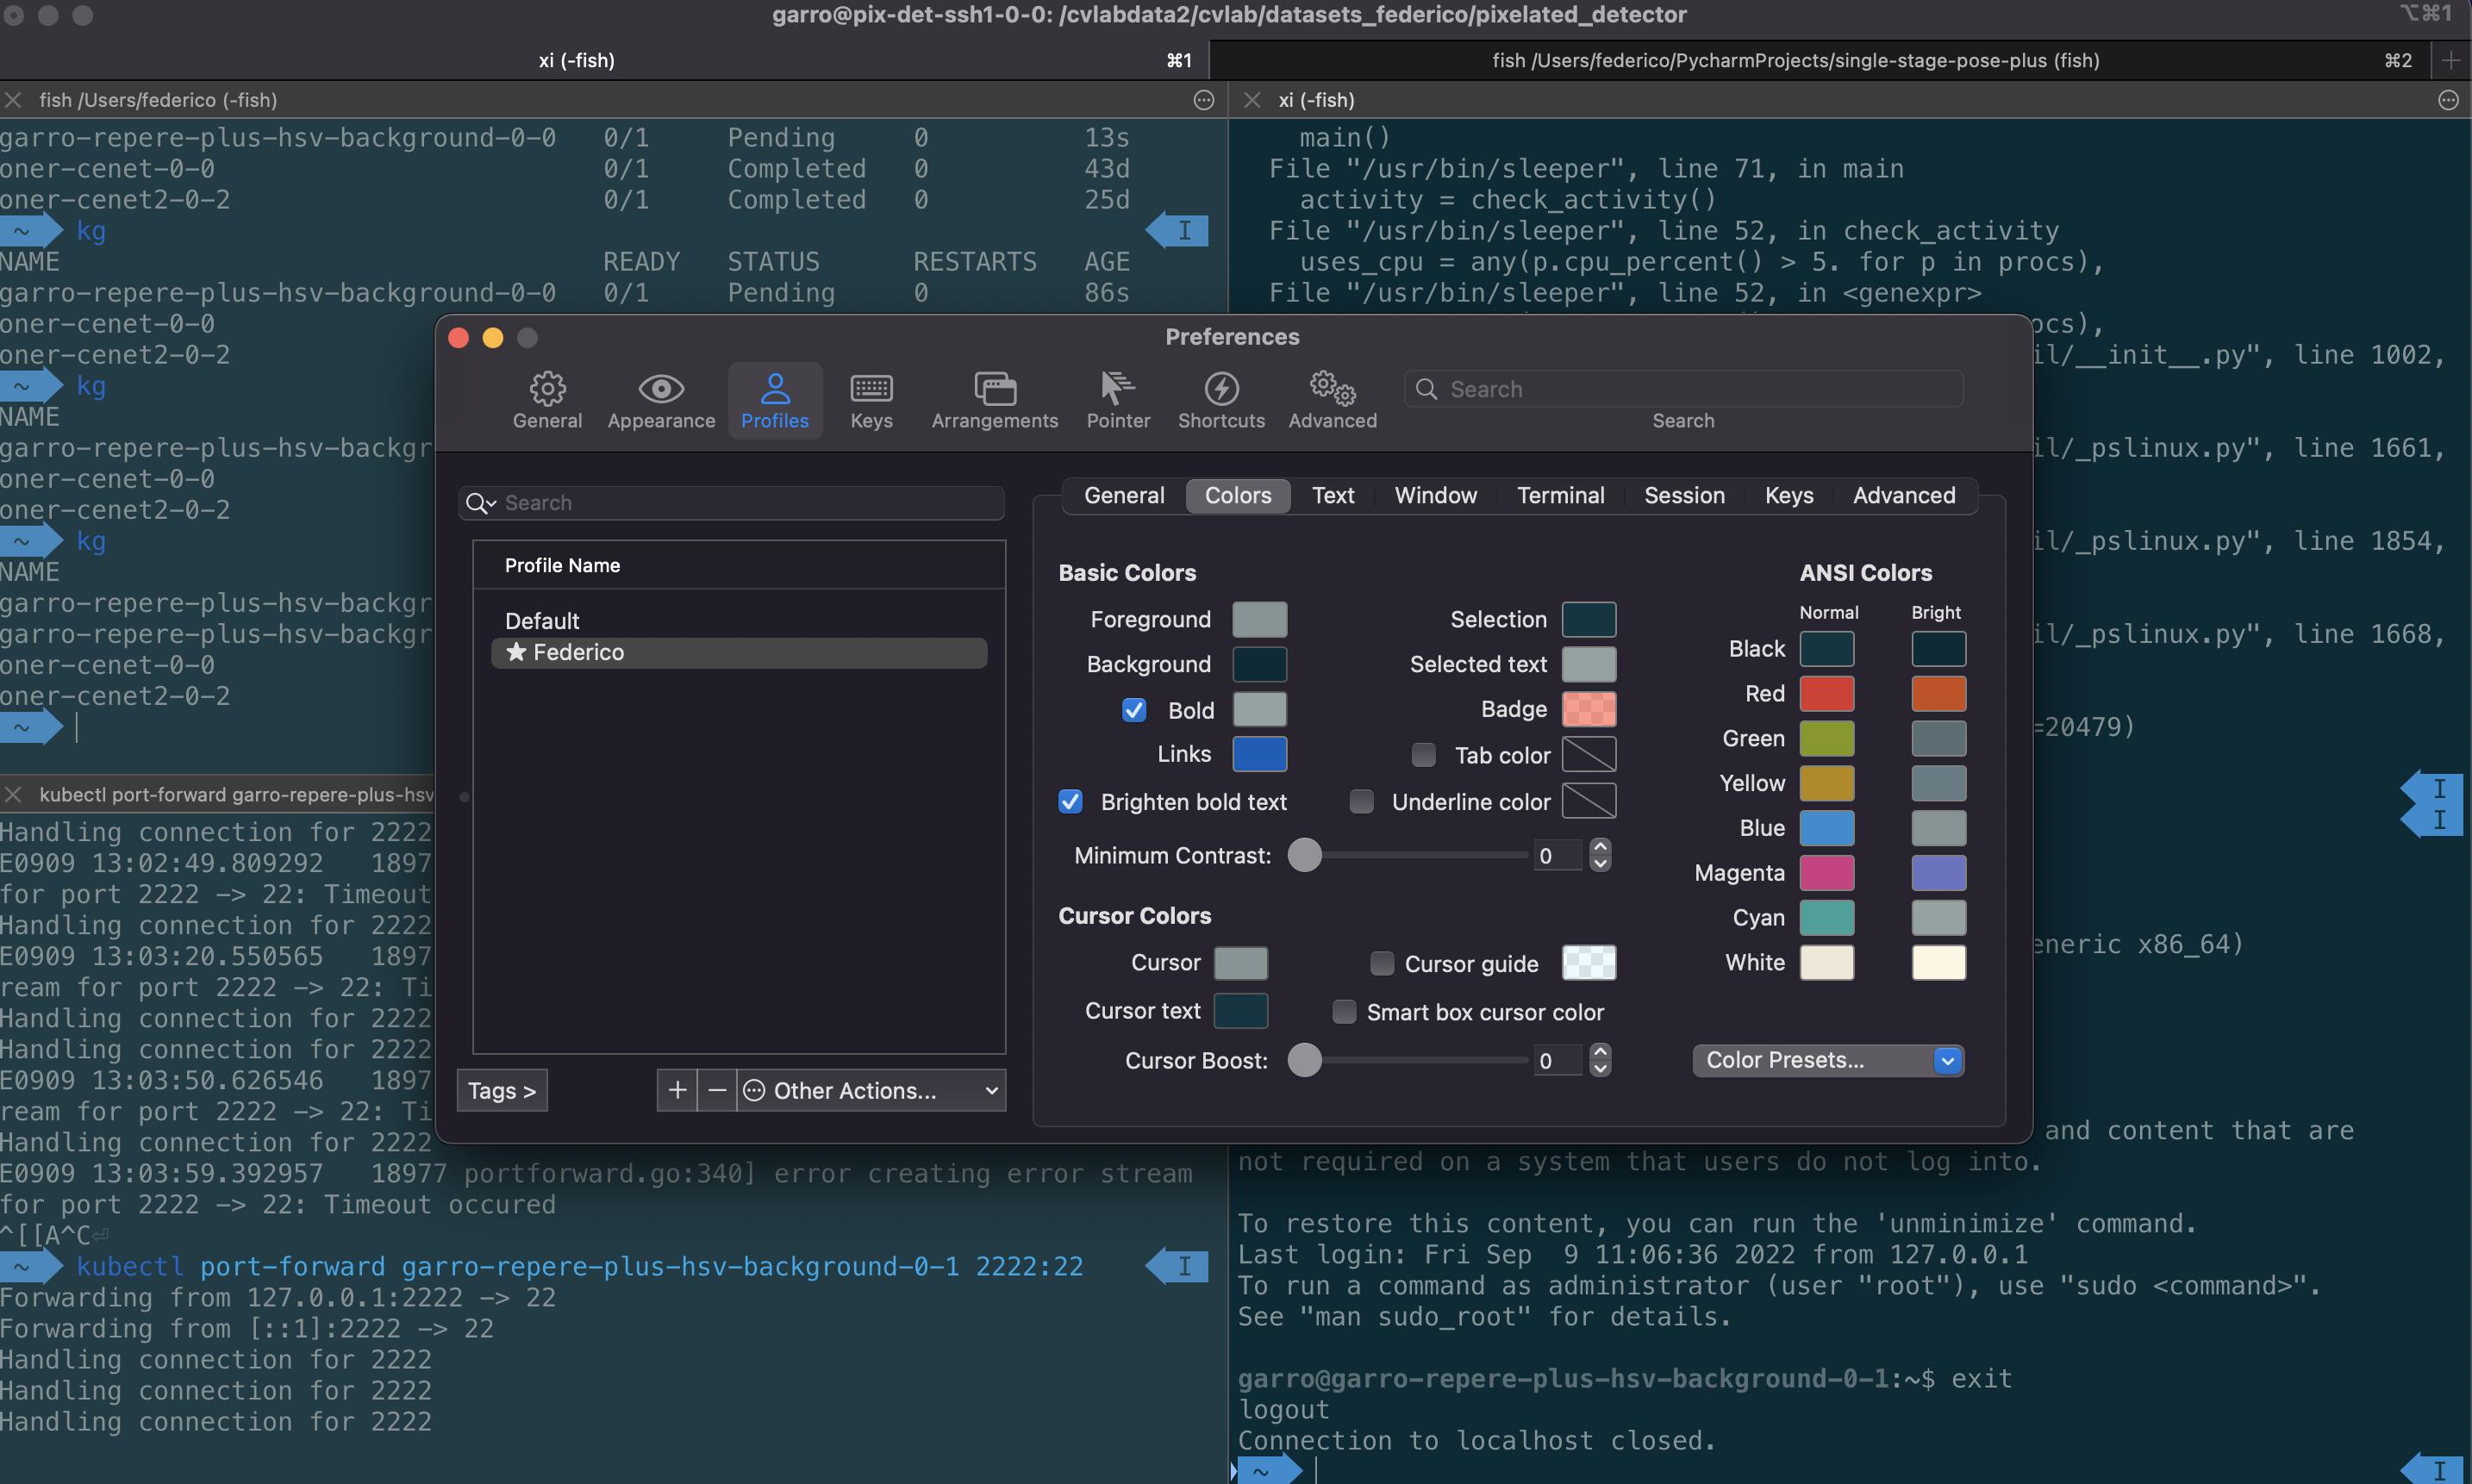Viewport: 2472px width, 1484px height.
Task: Open the Arrangements preferences pane
Action: point(993,398)
